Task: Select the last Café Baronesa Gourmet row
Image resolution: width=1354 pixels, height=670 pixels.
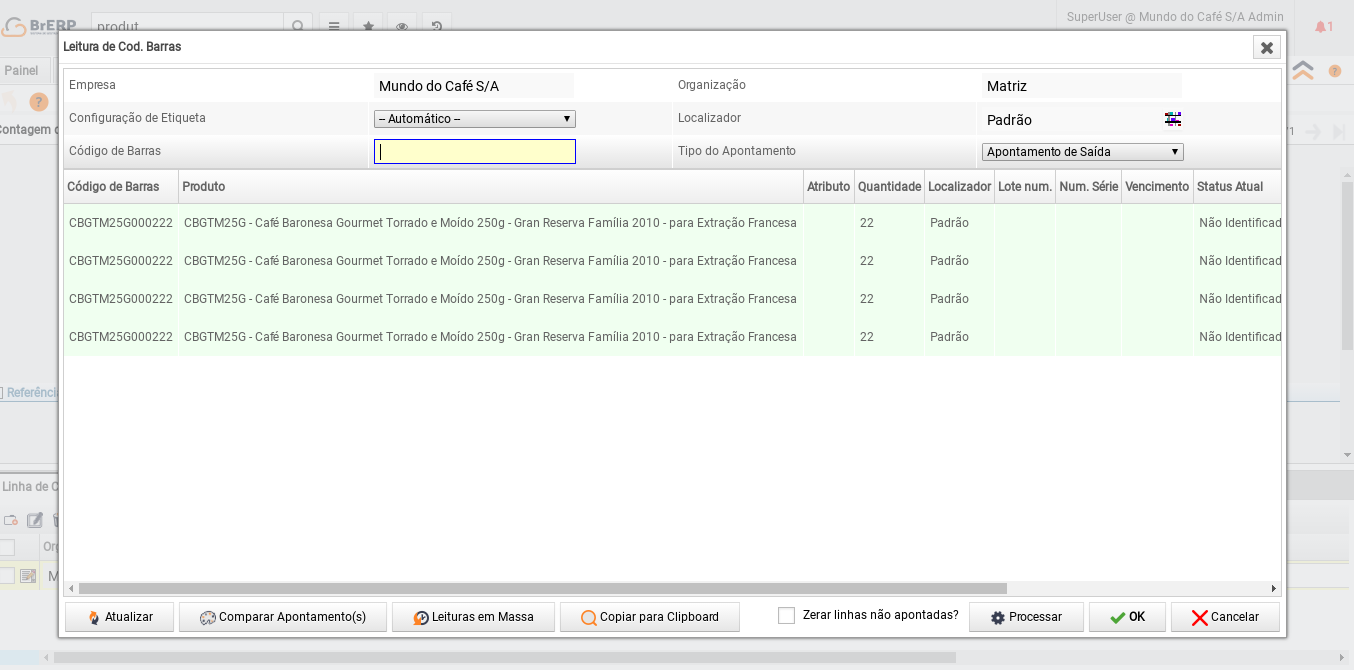Action: point(490,337)
